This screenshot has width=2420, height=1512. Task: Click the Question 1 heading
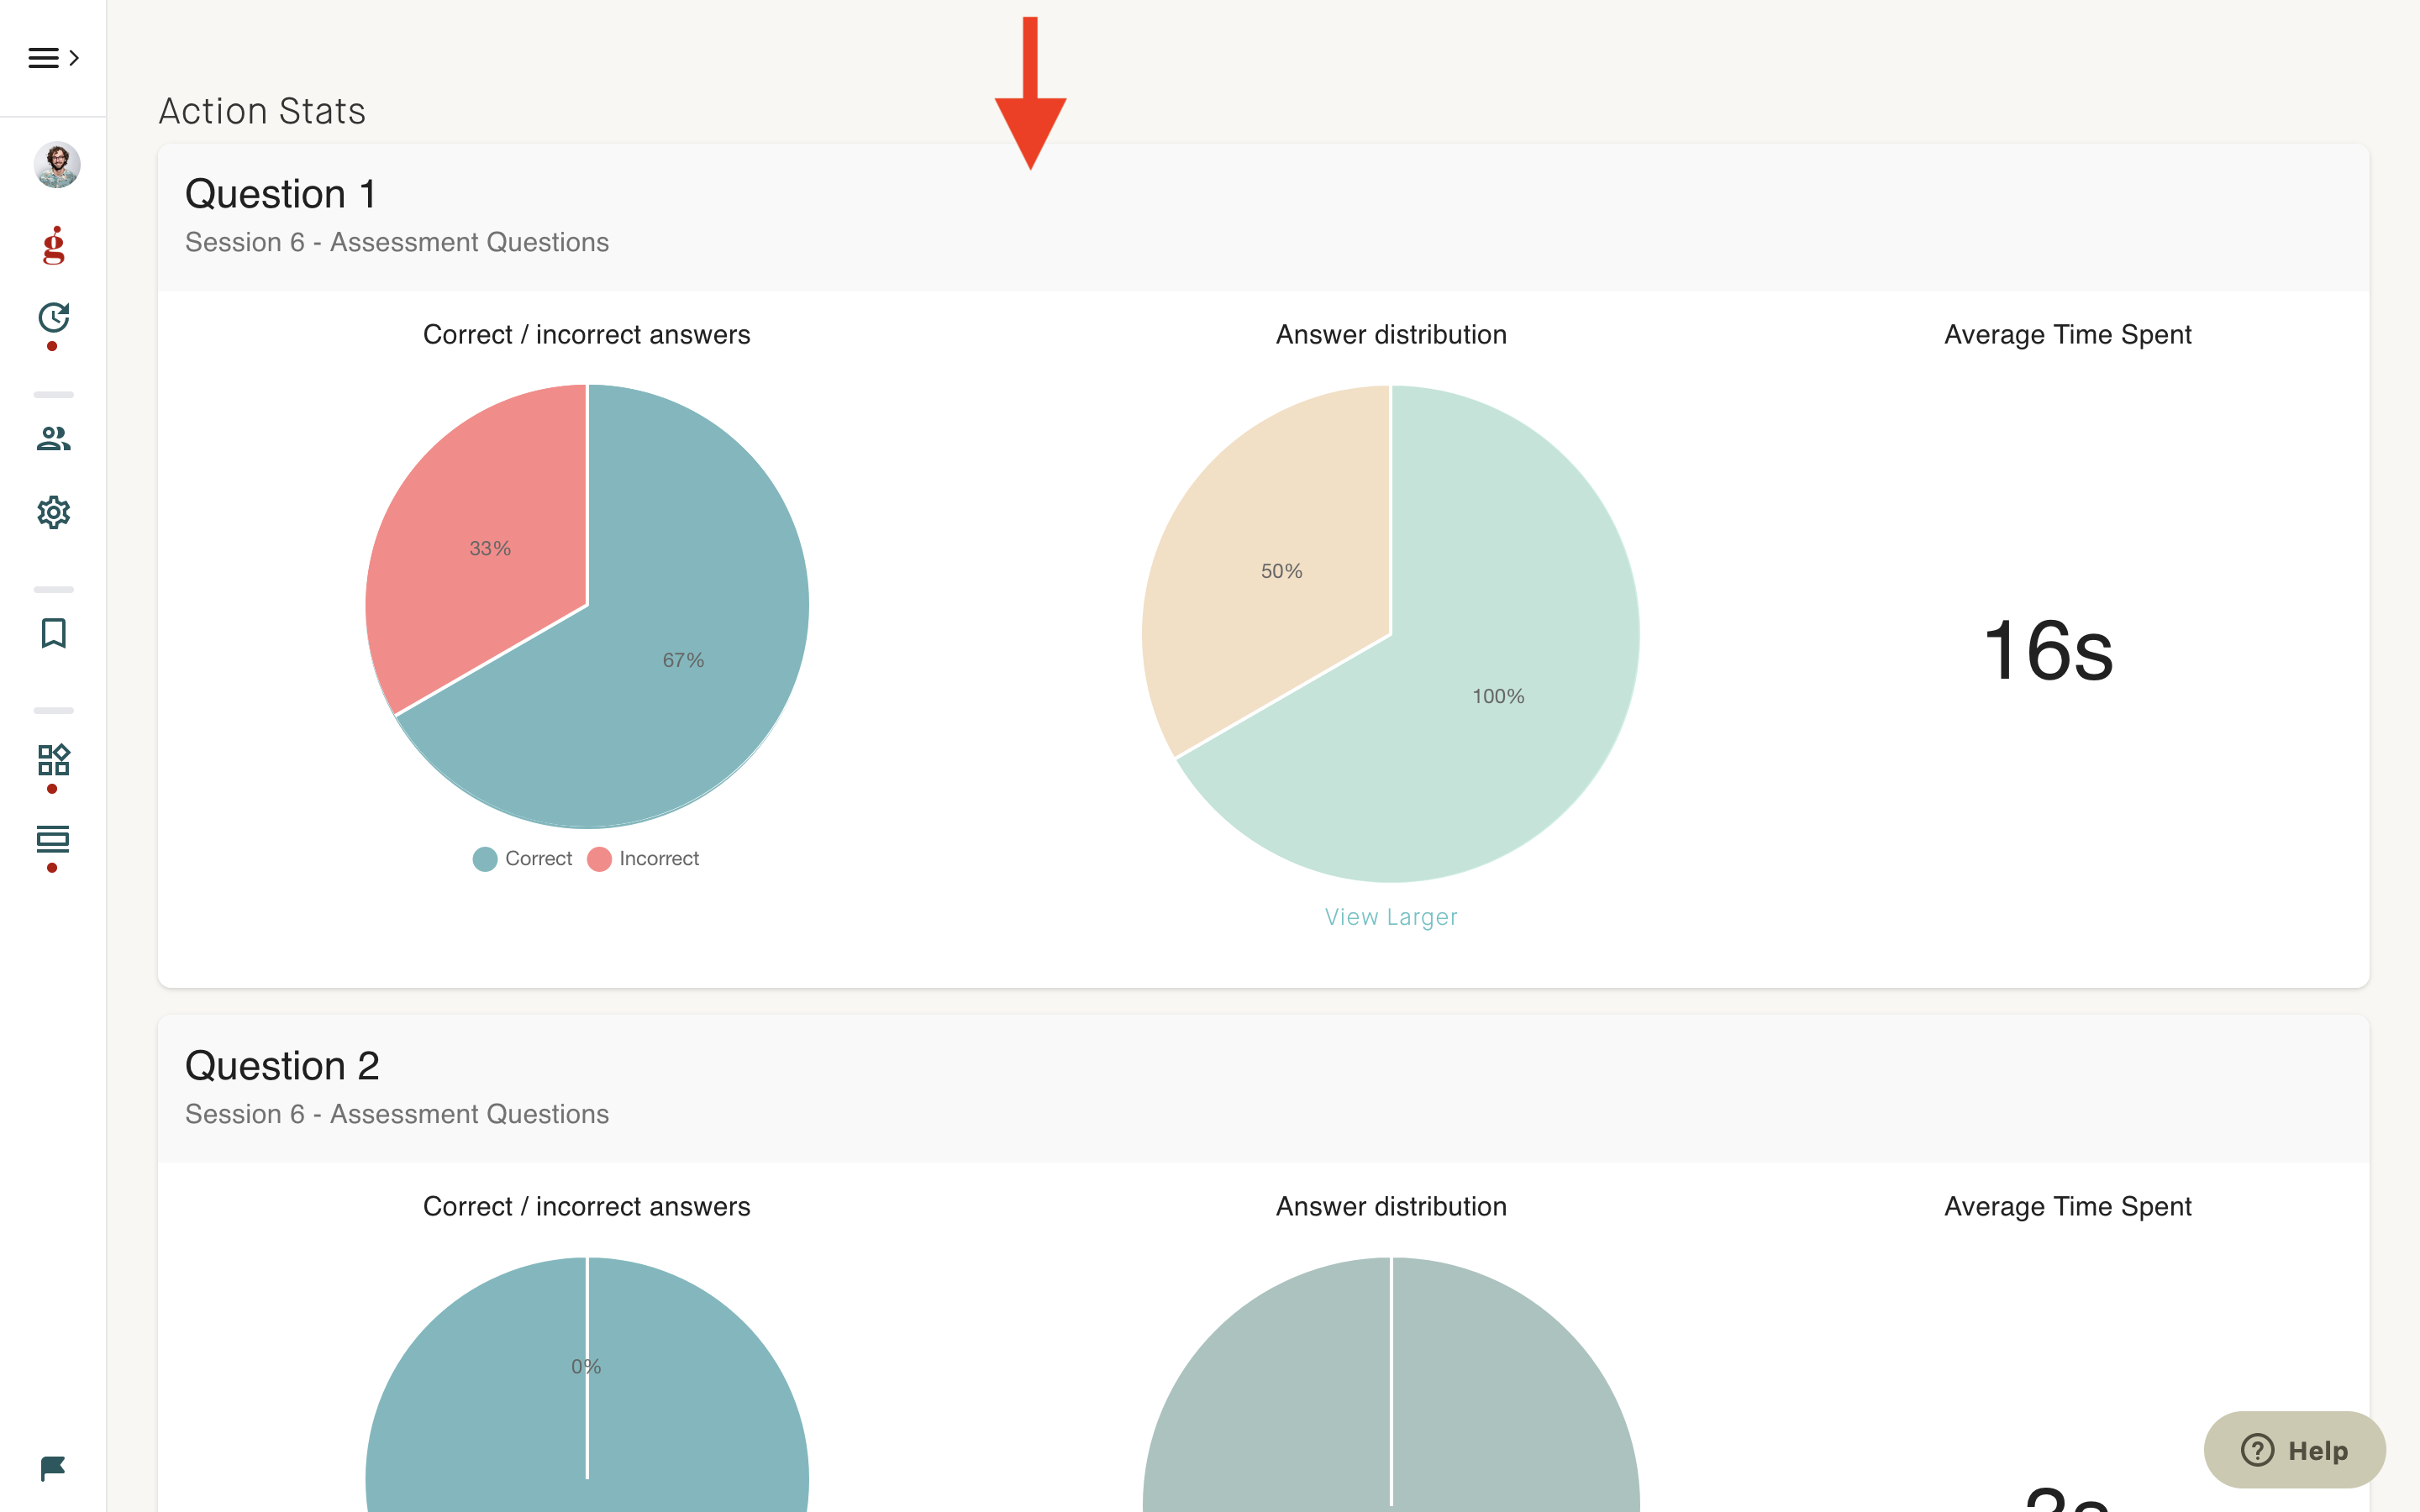point(280,194)
